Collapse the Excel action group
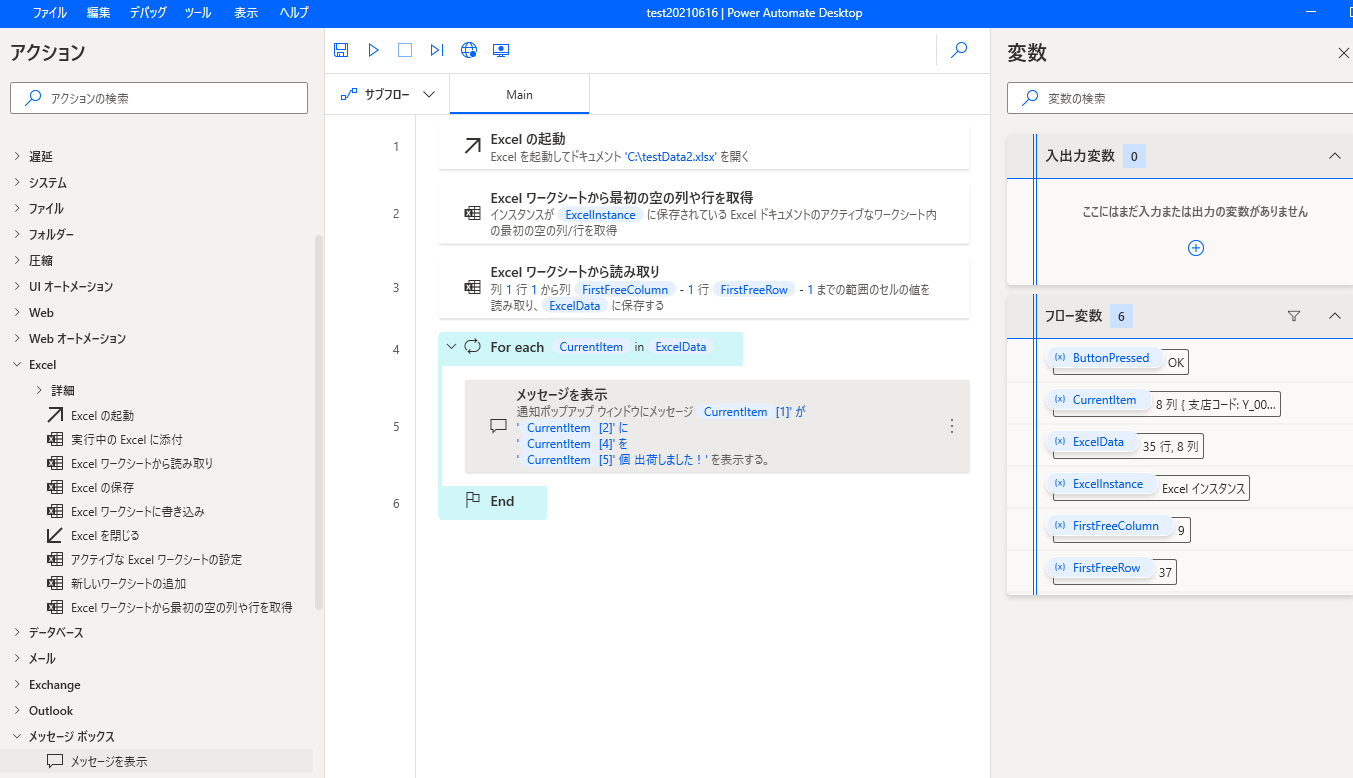 [x=17, y=365]
